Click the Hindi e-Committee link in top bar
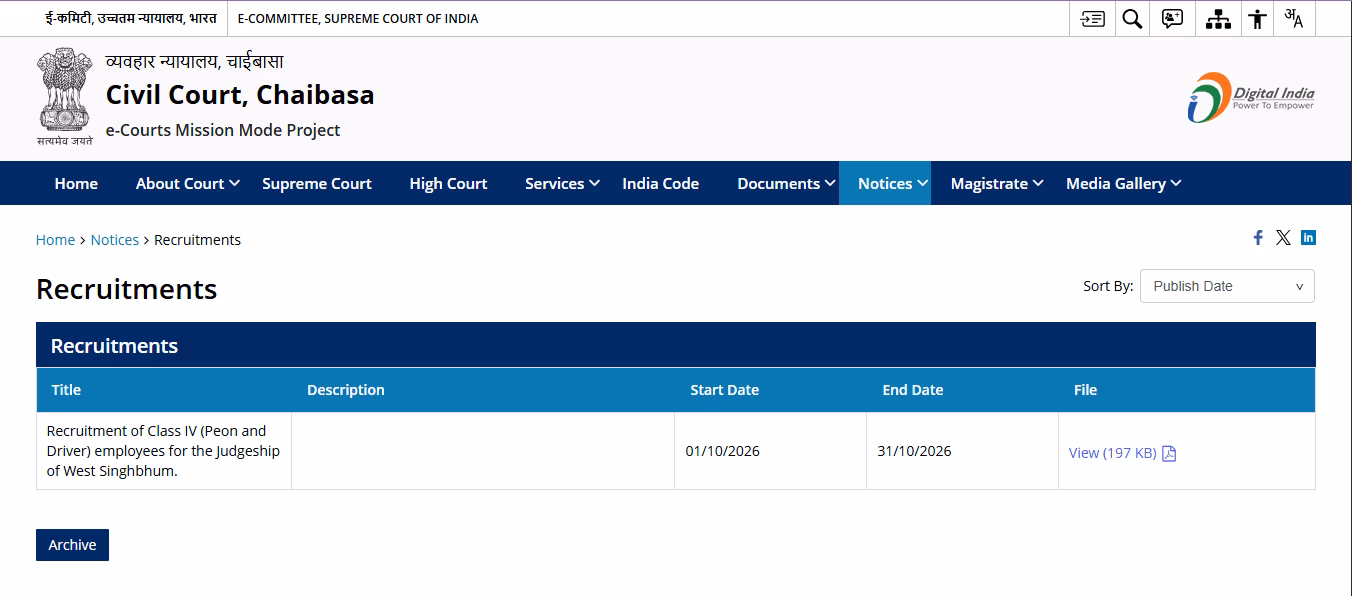This screenshot has width=1352, height=596. [130, 18]
